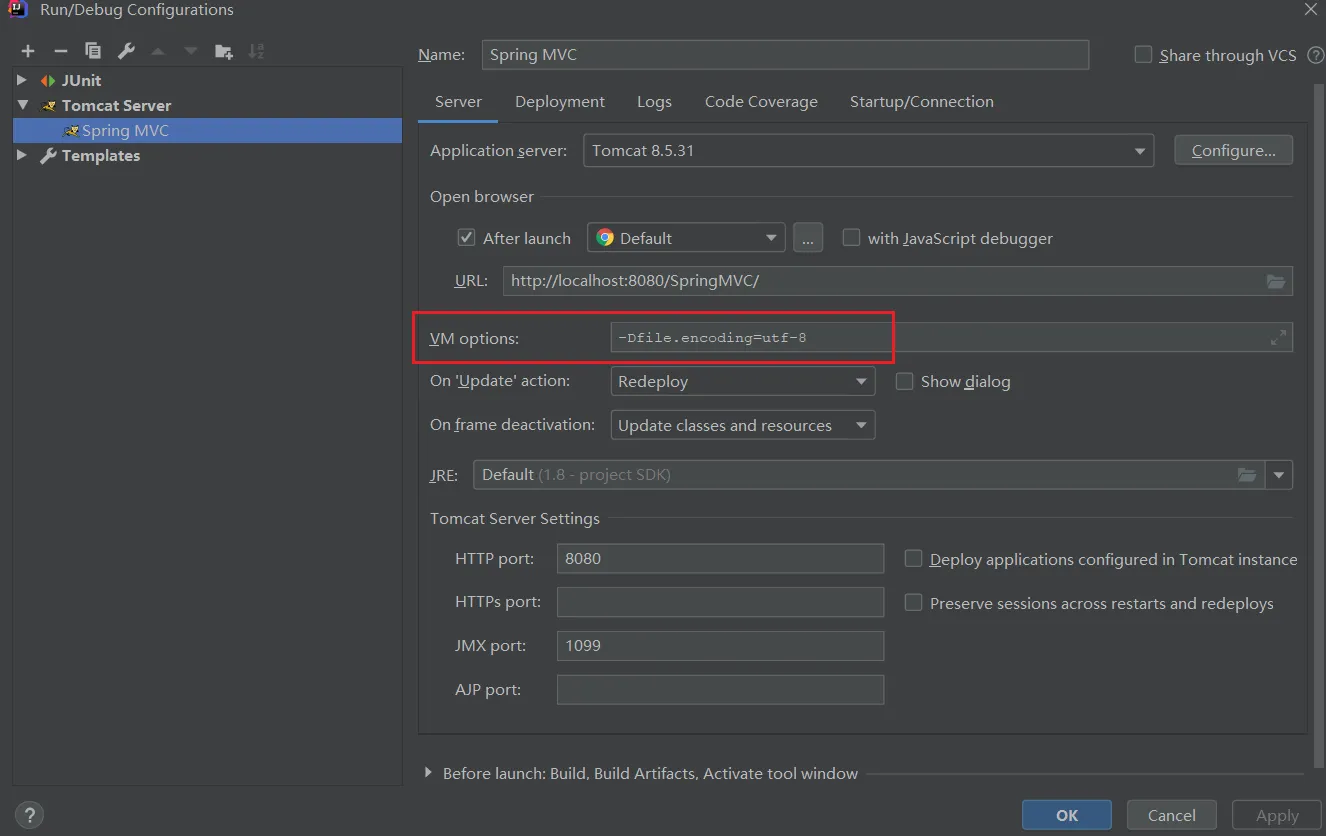Check the Share through VCS option
Viewport: 1326px width, 836px height.
(x=1143, y=55)
